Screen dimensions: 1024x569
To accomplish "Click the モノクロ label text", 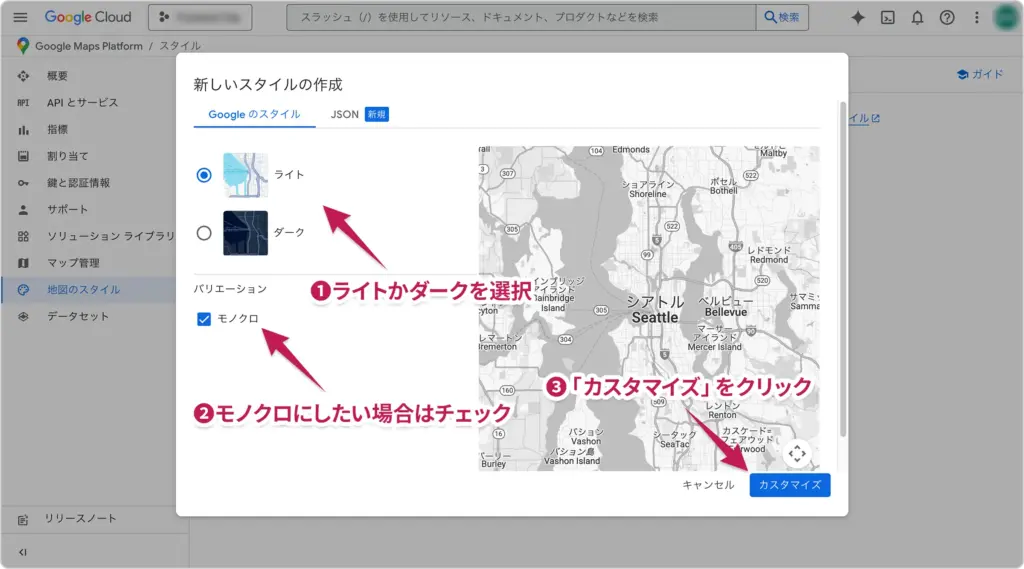I will (x=238, y=319).
